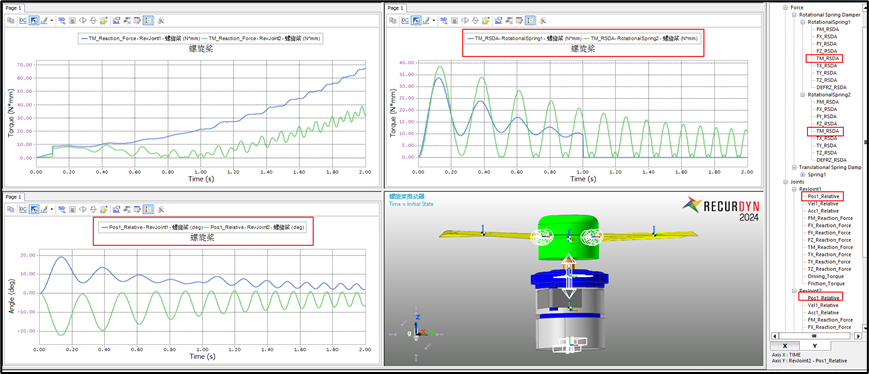
Task: Click the crossed tools icon in the top-left plot toolbar
Action: 160,21
